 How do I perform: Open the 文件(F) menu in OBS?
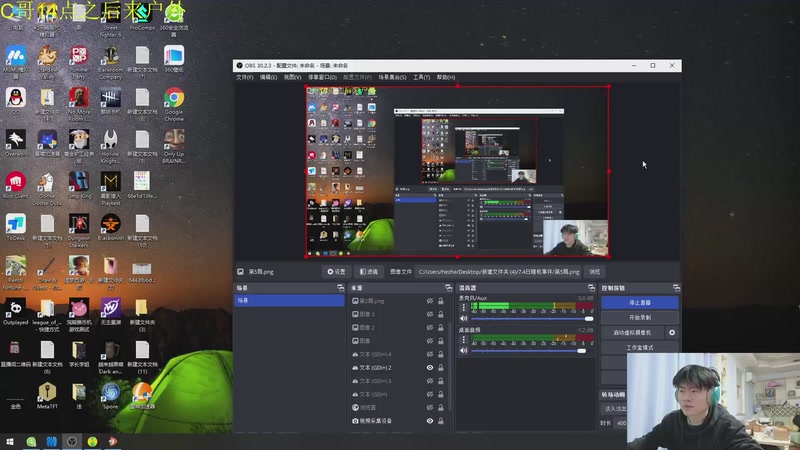coord(244,78)
